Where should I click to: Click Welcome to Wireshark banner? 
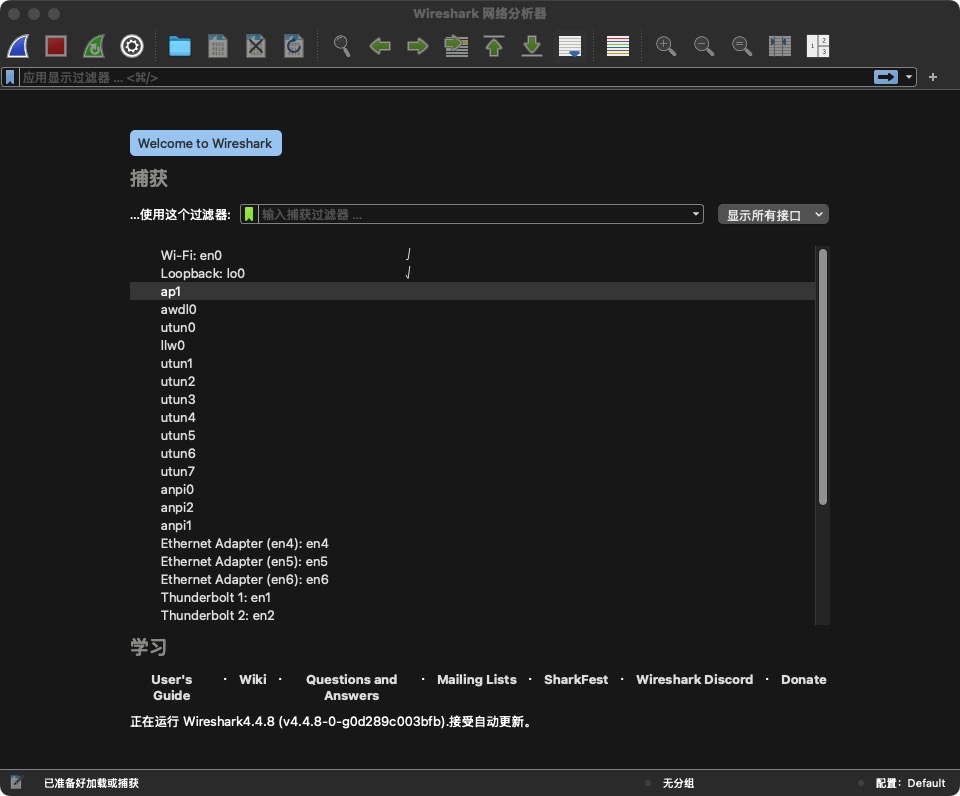pos(206,143)
